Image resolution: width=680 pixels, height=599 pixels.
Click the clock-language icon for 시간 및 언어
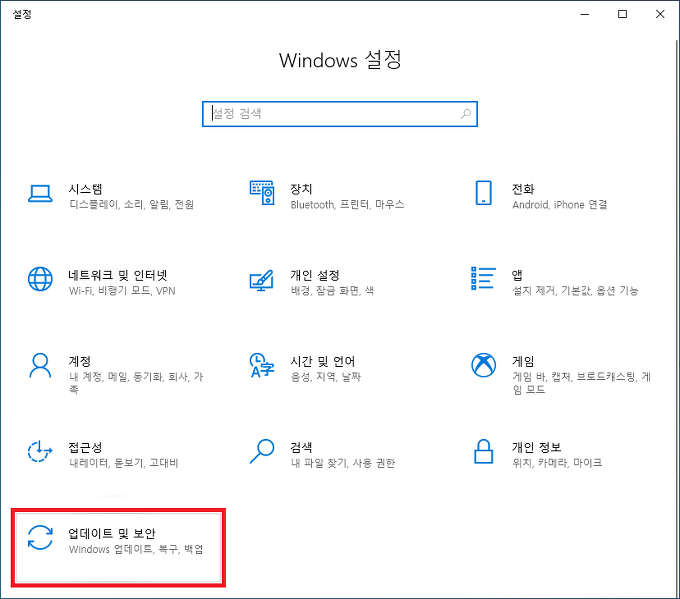click(x=262, y=365)
